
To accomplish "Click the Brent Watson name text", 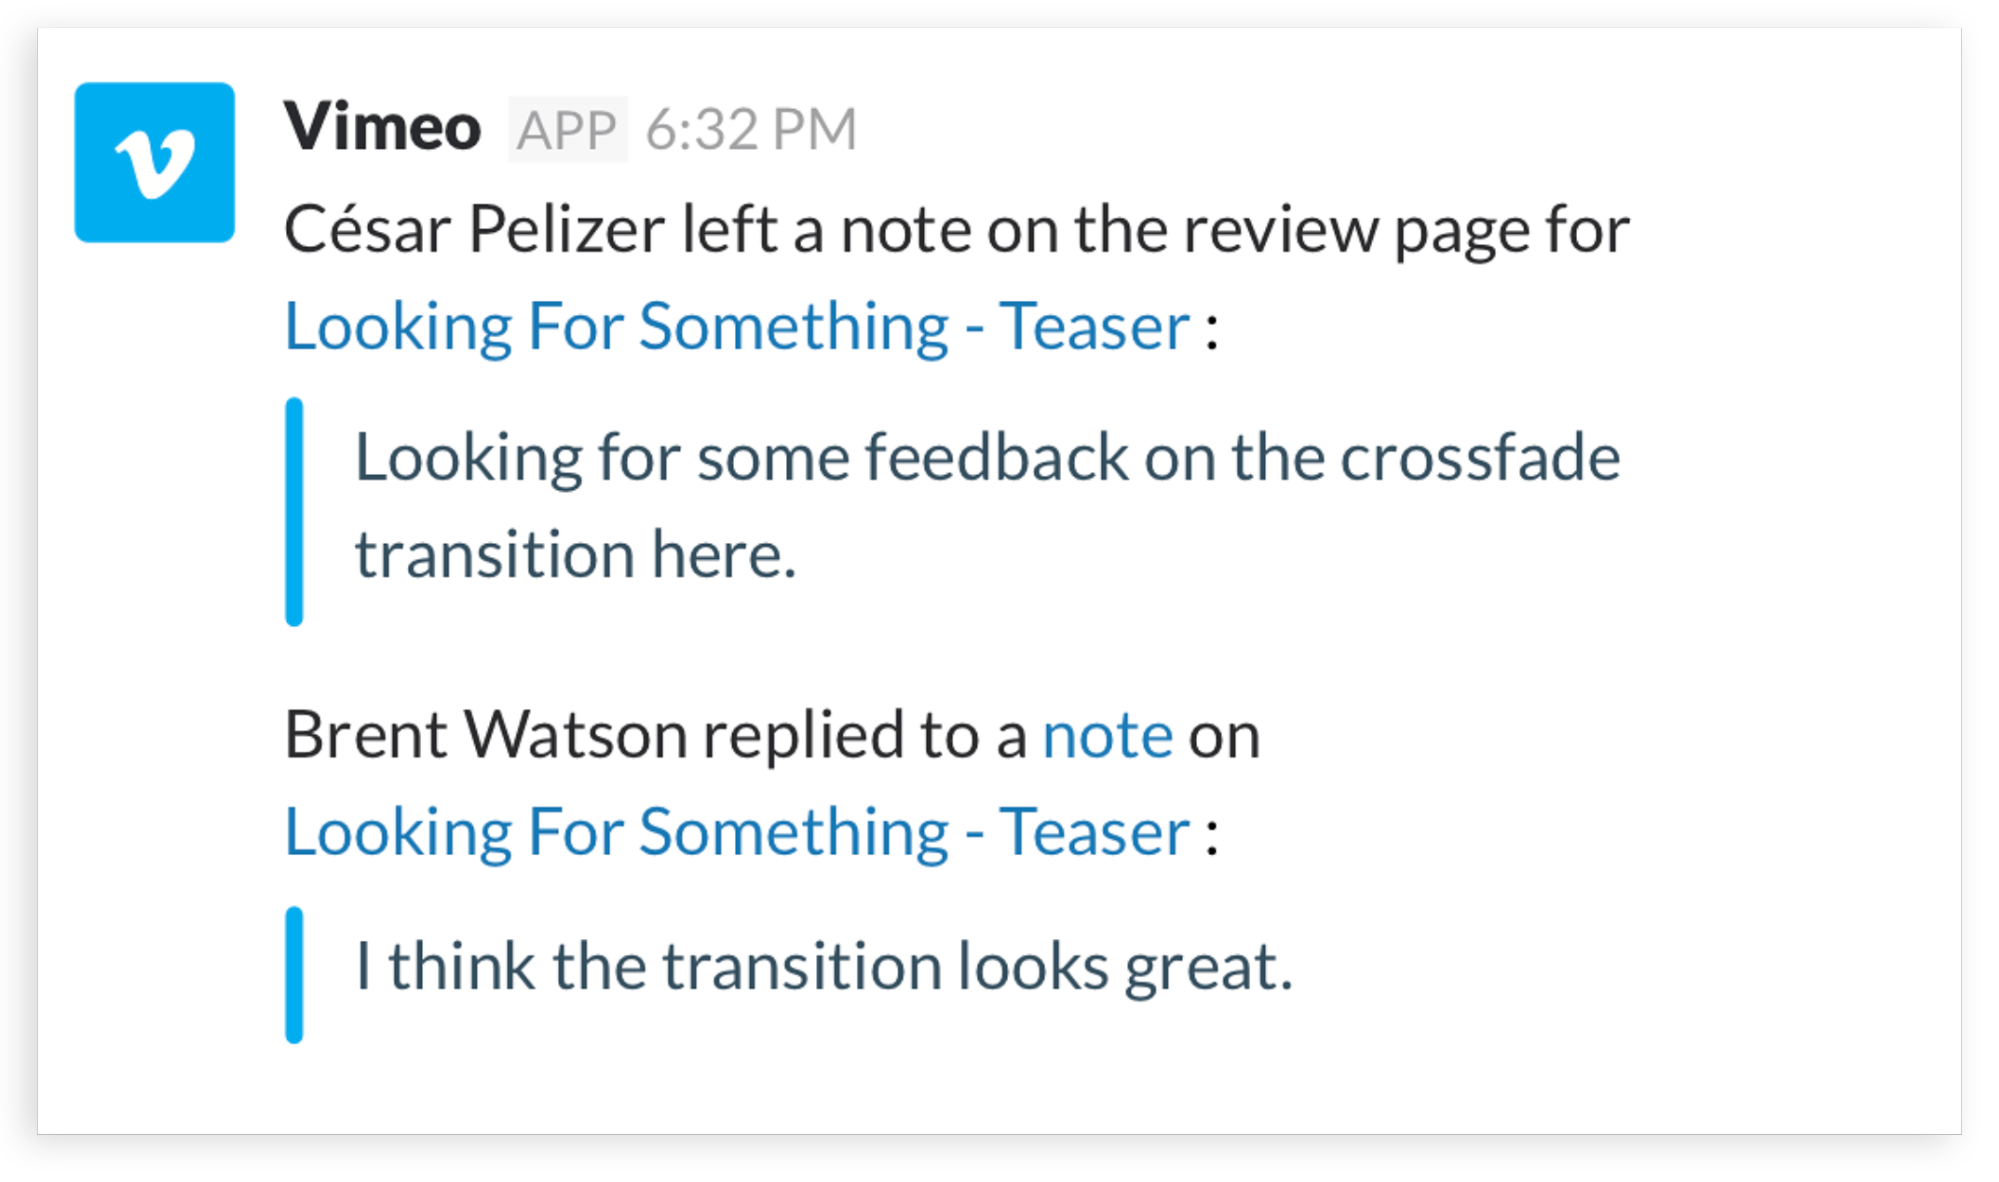I will tap(485, 735).
